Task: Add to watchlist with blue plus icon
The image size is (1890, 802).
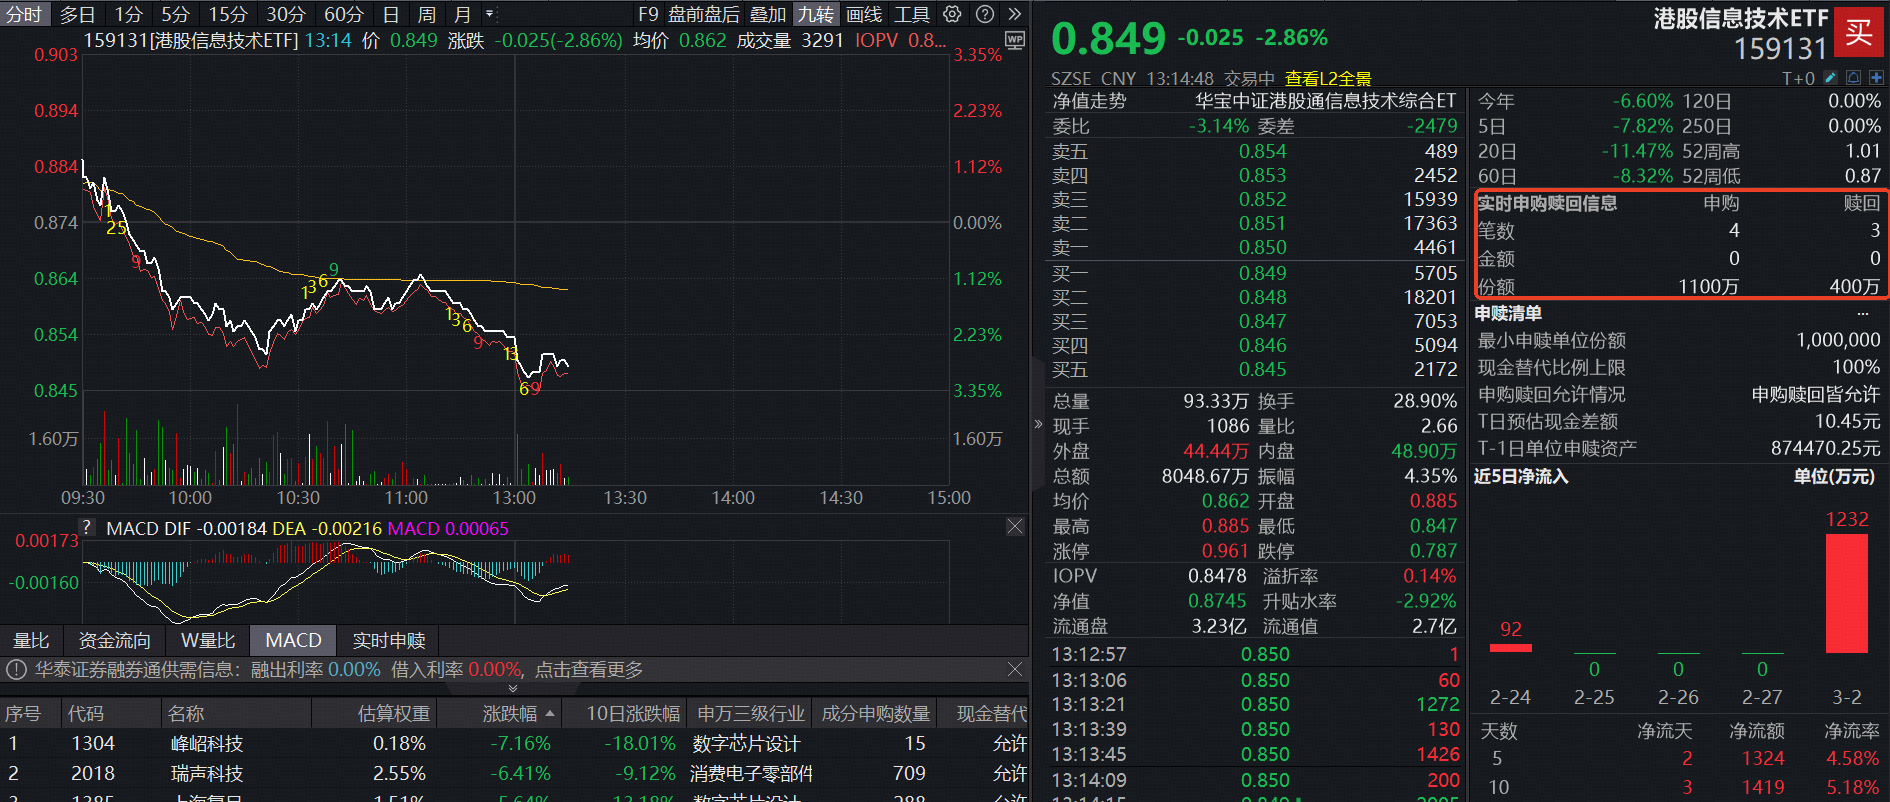Action: point(1875,77)
